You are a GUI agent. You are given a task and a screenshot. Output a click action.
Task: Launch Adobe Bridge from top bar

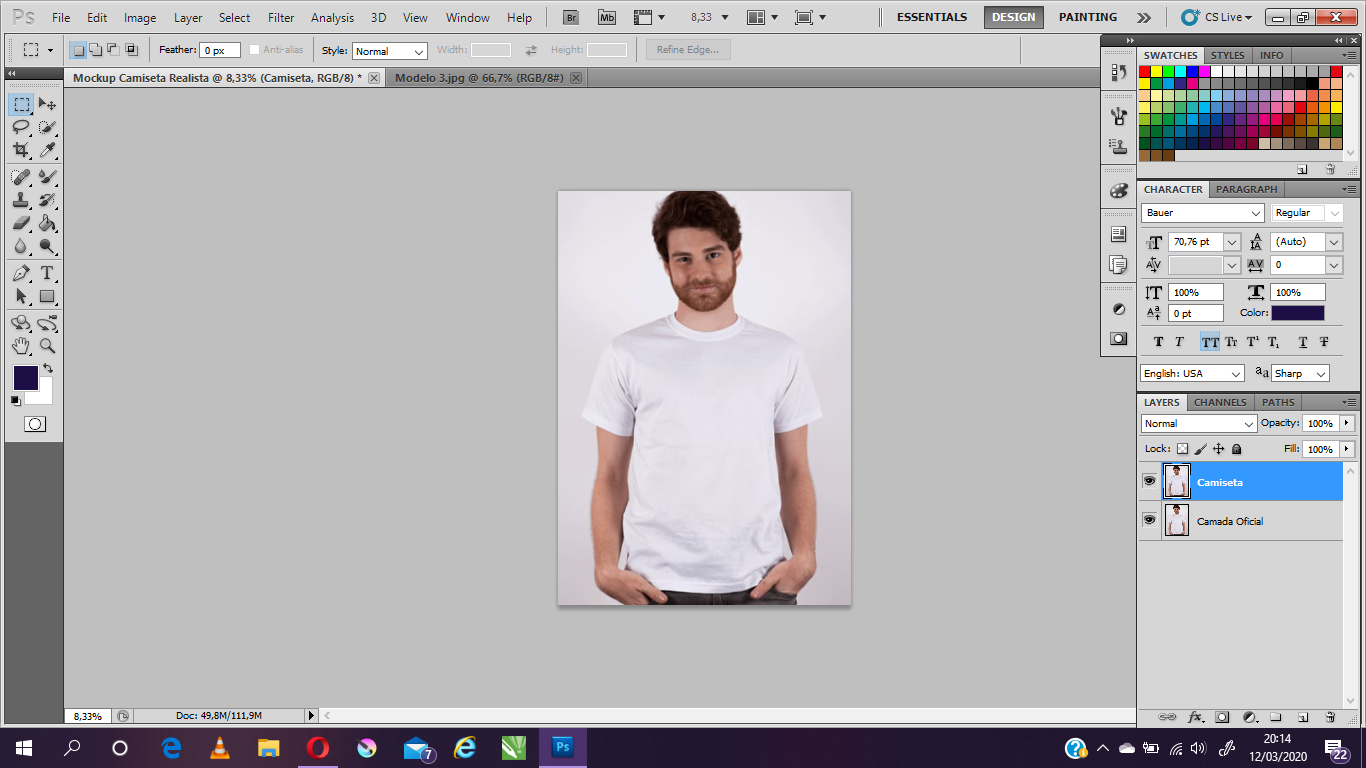(x=571, y=17)
